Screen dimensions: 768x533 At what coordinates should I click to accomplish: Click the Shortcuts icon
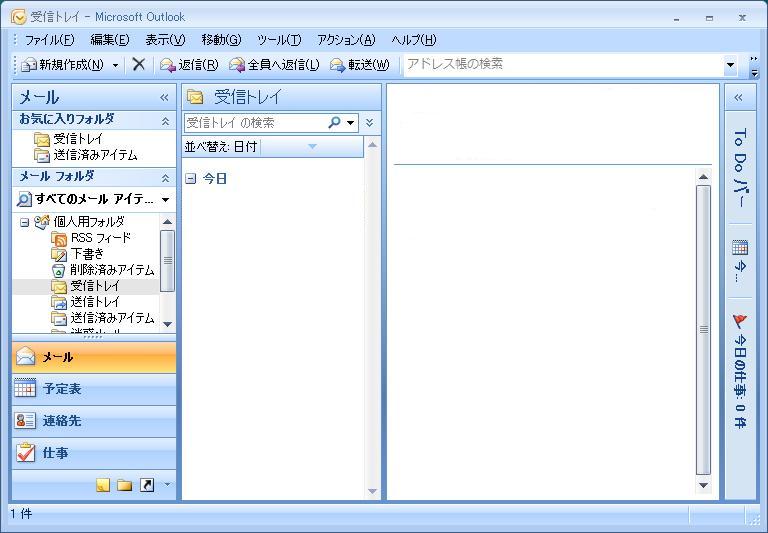pos(147,485)
